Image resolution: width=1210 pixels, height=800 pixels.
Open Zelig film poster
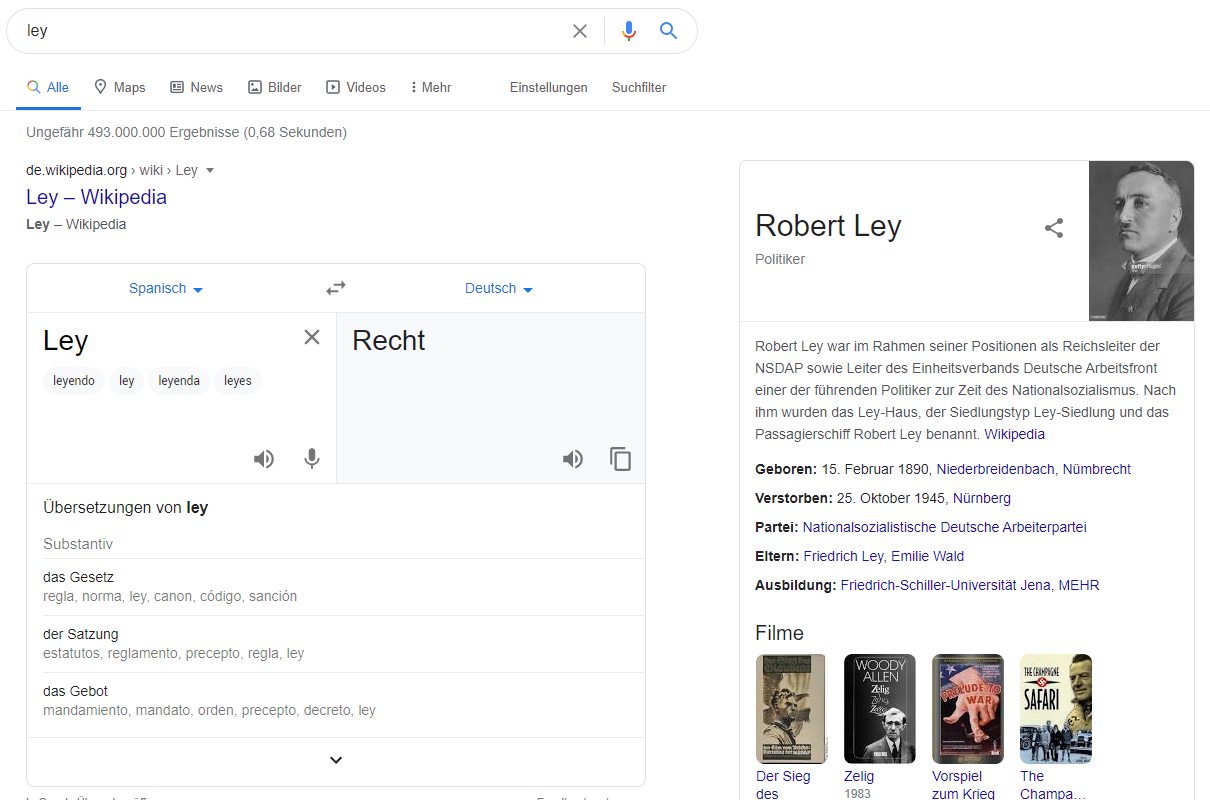click(880, 709)
